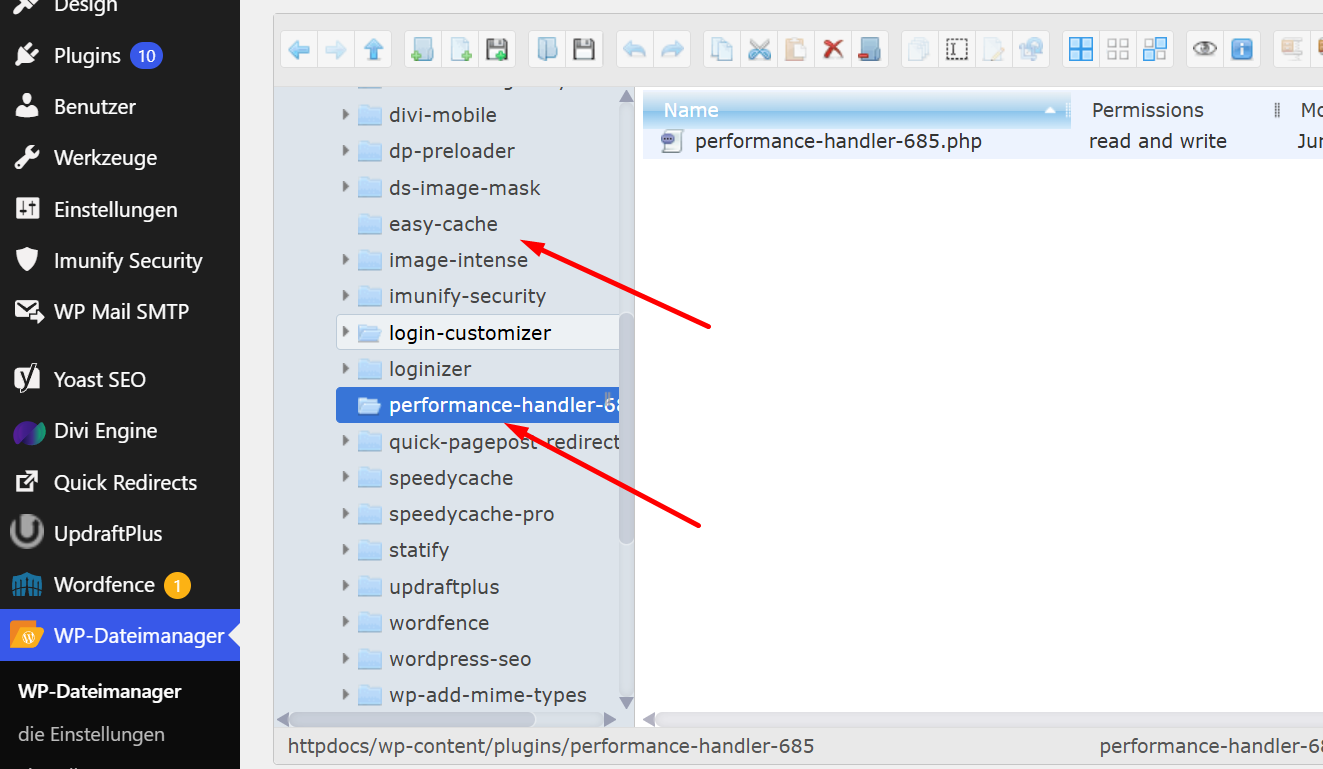
Task: Expand the image-intense folder arrow
Action: 346,260
